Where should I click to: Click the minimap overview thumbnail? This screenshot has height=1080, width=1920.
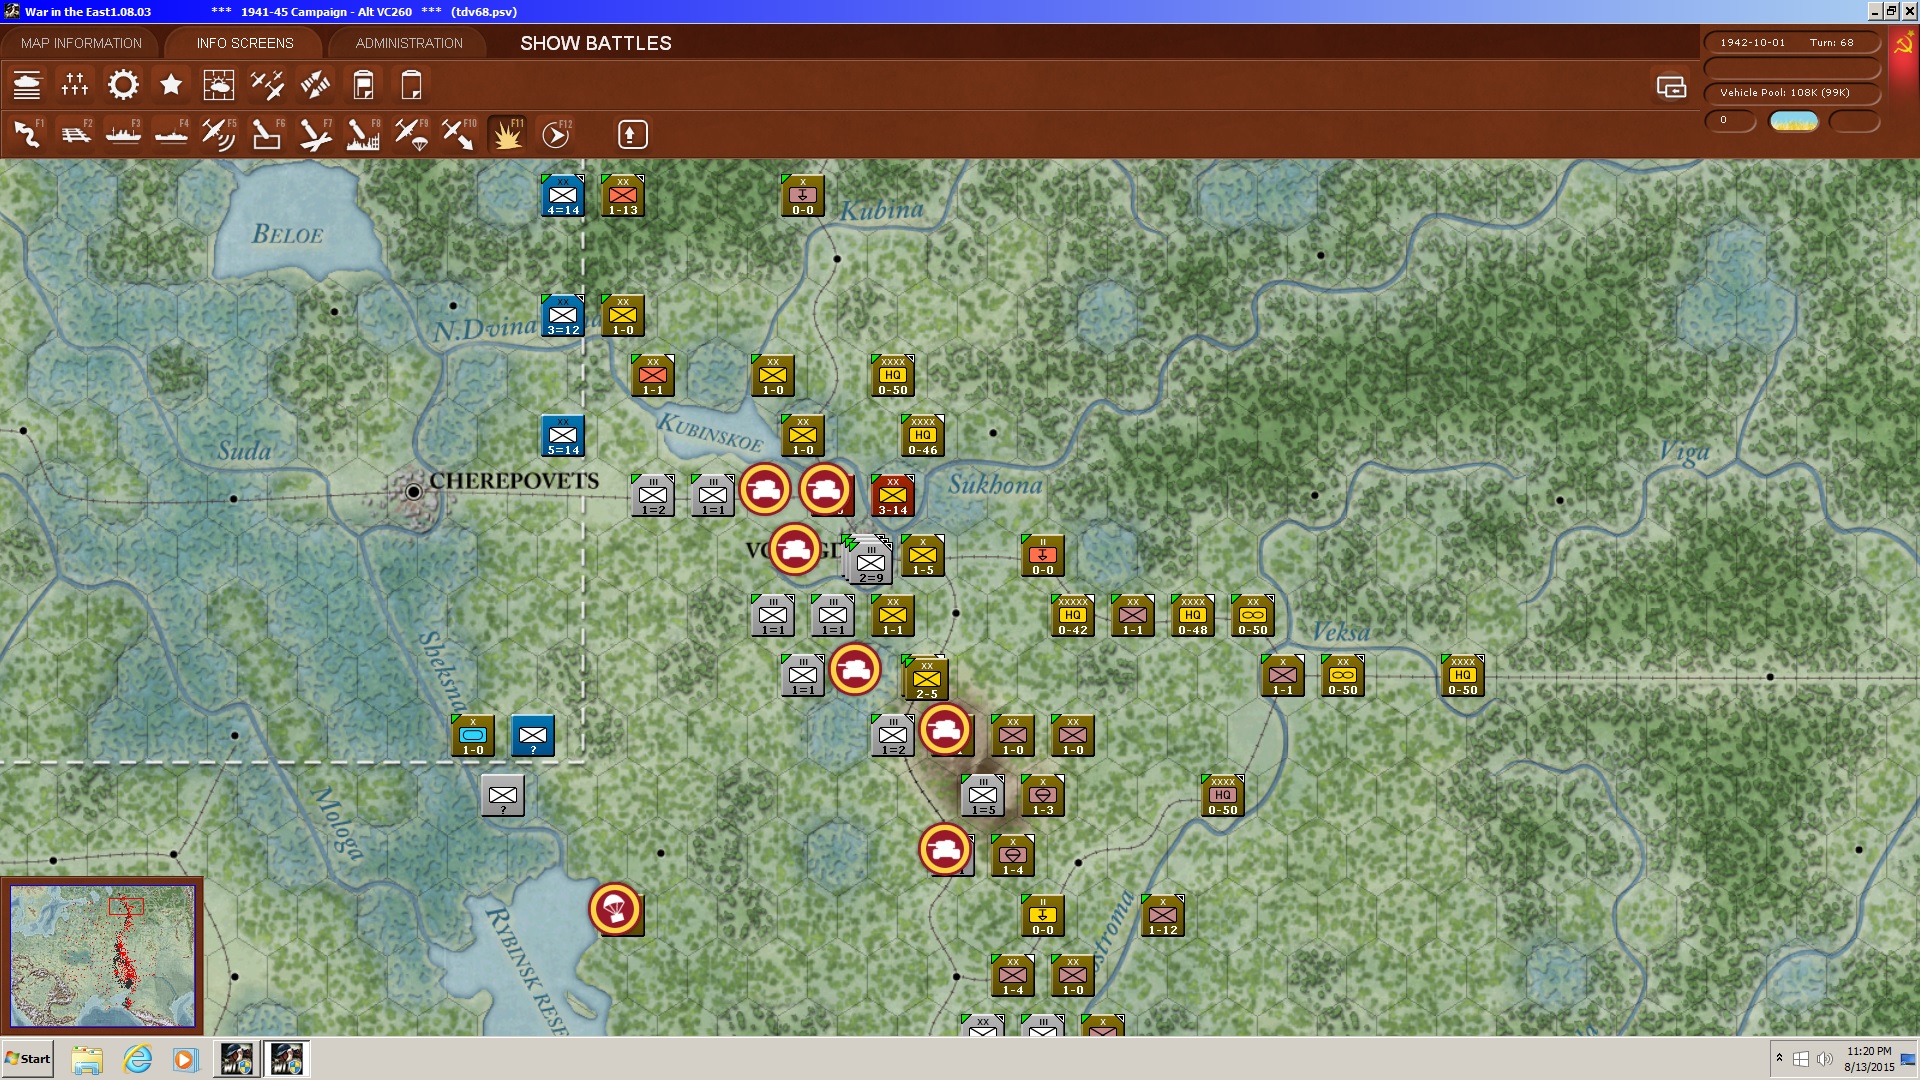102,956
